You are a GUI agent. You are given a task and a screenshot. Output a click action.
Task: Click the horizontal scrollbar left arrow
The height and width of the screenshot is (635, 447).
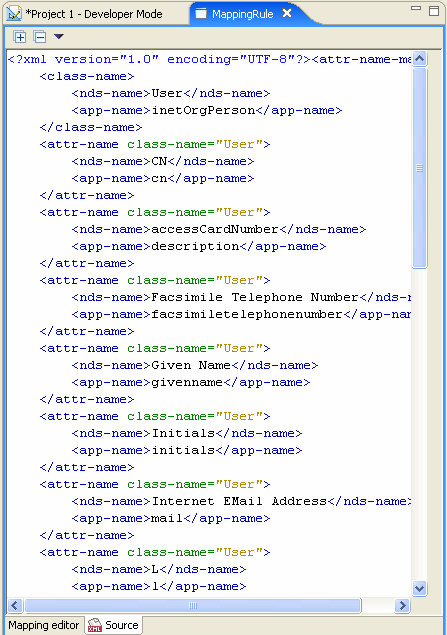click(x=15, y=605)
